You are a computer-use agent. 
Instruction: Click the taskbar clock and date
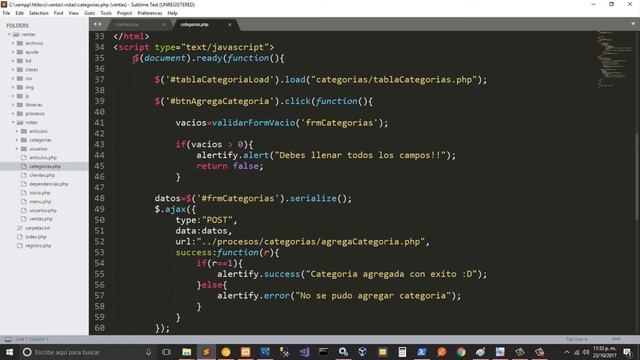pyautogui.click(x=605, y=352)
